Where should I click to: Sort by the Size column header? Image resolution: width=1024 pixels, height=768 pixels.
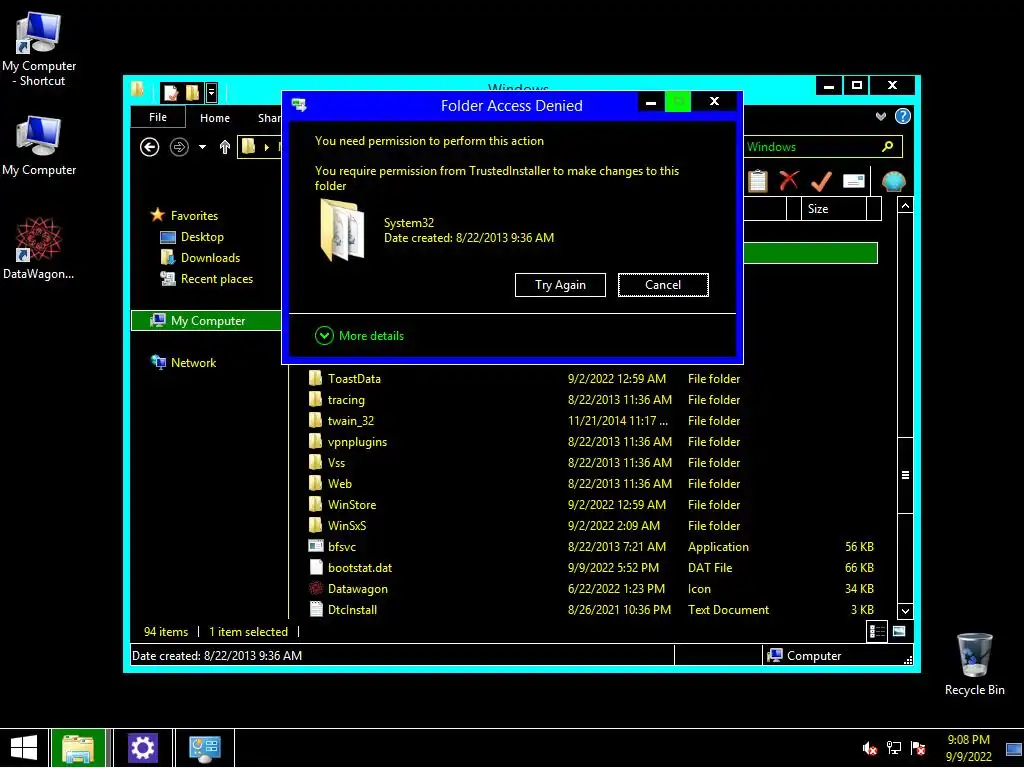pos(833,209)
